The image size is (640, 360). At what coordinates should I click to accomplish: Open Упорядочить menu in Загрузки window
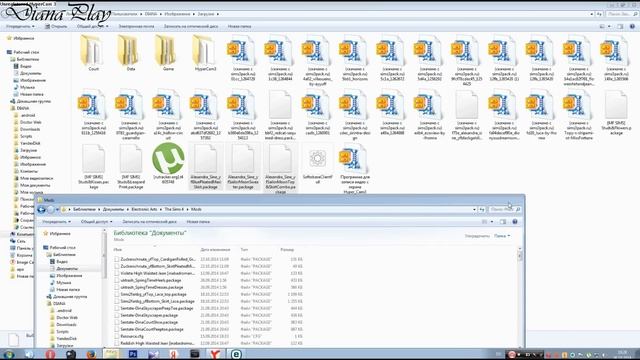pyautogui.click(x=20, y=27)
